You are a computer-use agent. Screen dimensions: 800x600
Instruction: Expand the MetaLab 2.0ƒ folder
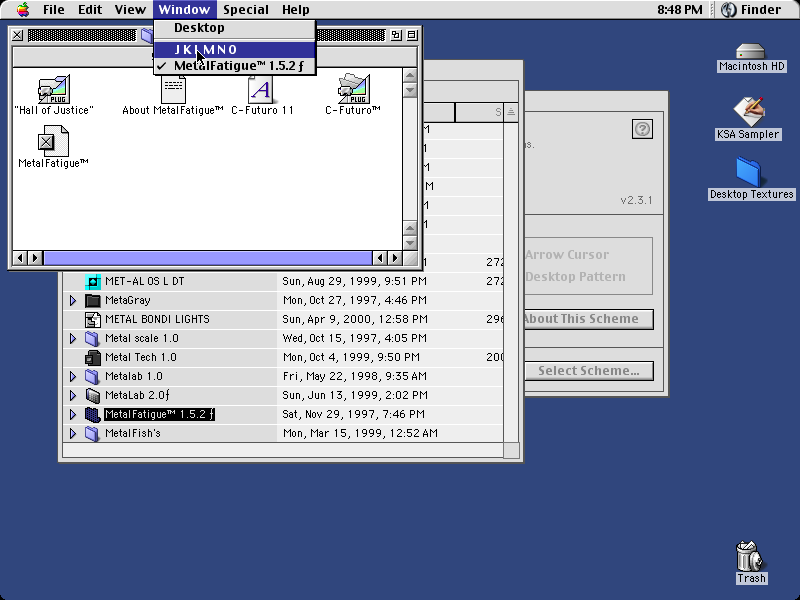tap(73, 395)
